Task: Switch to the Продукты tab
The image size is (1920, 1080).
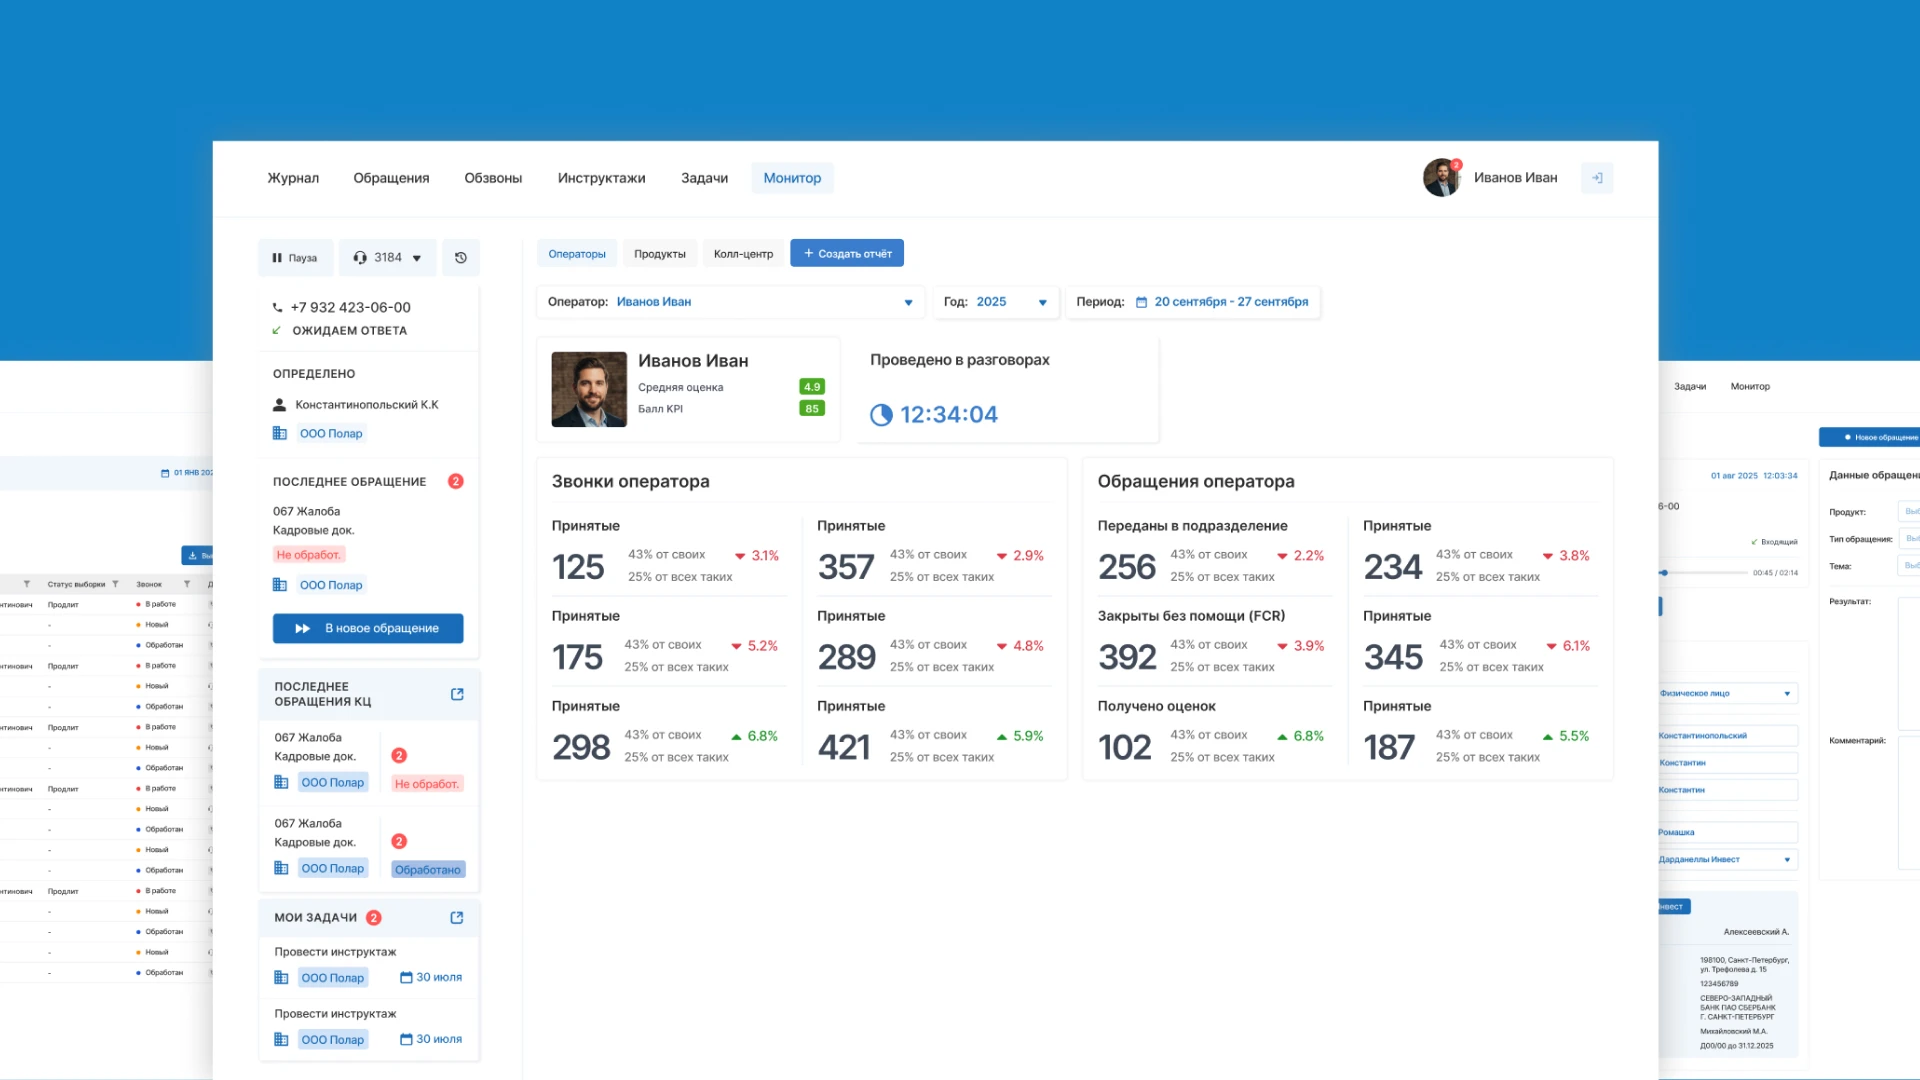Action: point(659,254)
